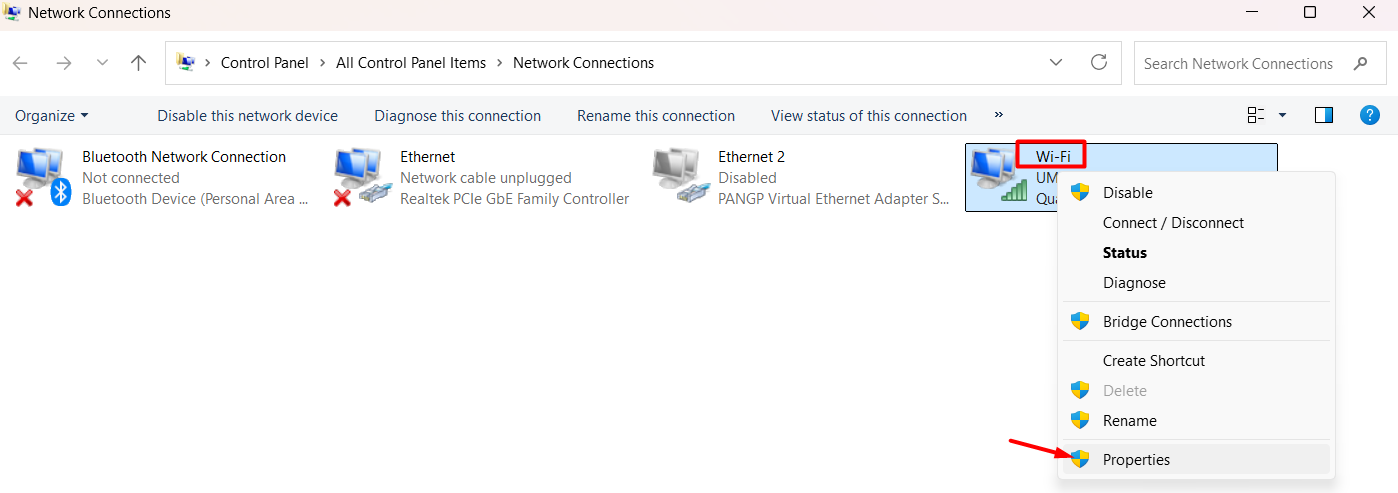Open the recent locations dropdown arrow
This screenshot has height=493, width=1398.
[102, 63]
